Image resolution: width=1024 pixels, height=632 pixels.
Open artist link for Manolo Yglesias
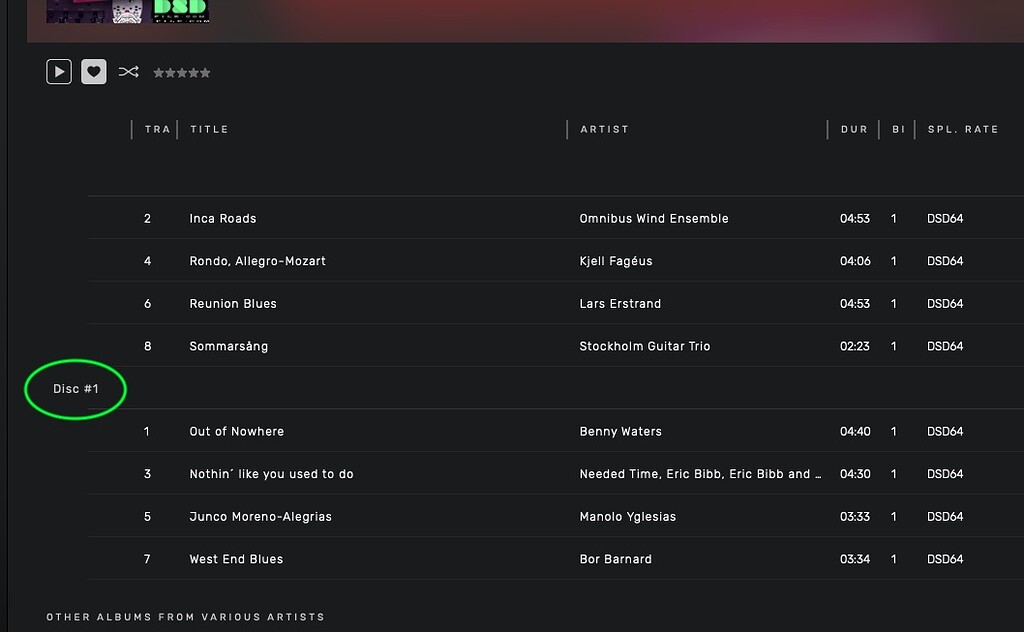coord(628,516)
